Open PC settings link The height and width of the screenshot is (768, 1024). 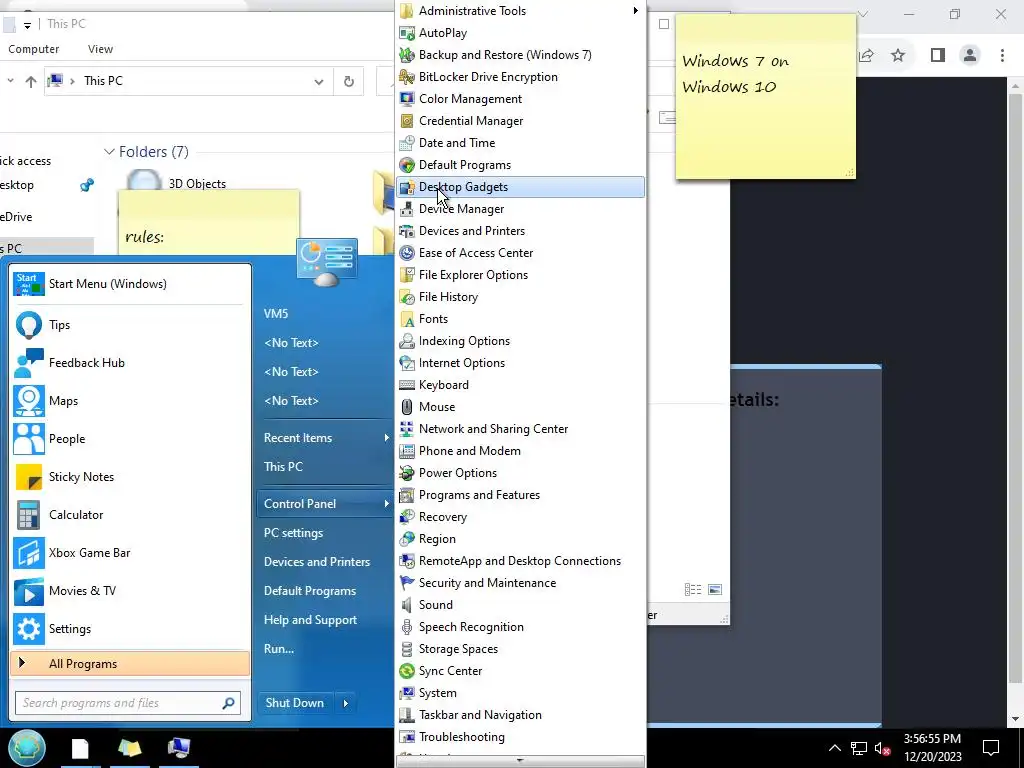[293, 533]
